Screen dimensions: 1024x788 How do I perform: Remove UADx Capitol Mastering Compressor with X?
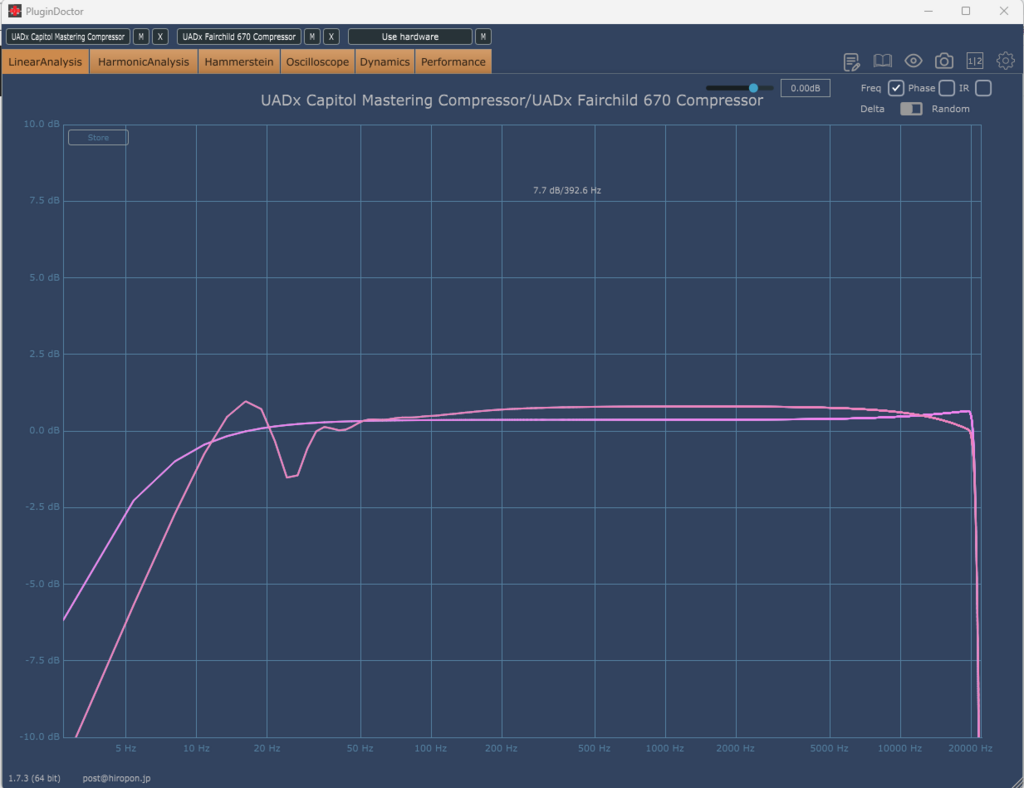tap(160, 37)
